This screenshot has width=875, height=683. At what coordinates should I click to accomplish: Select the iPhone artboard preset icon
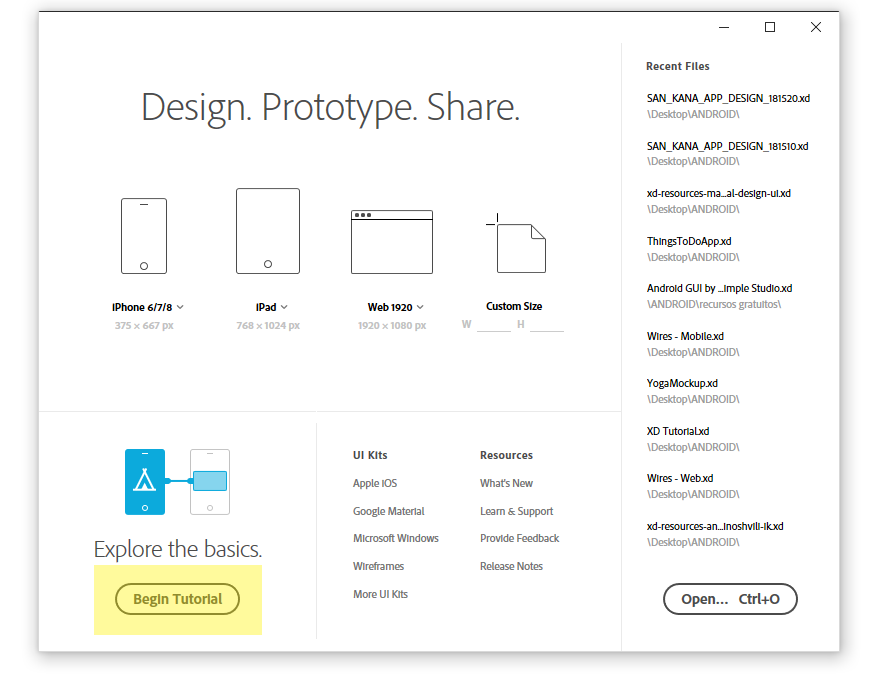[x=144, y=236]
